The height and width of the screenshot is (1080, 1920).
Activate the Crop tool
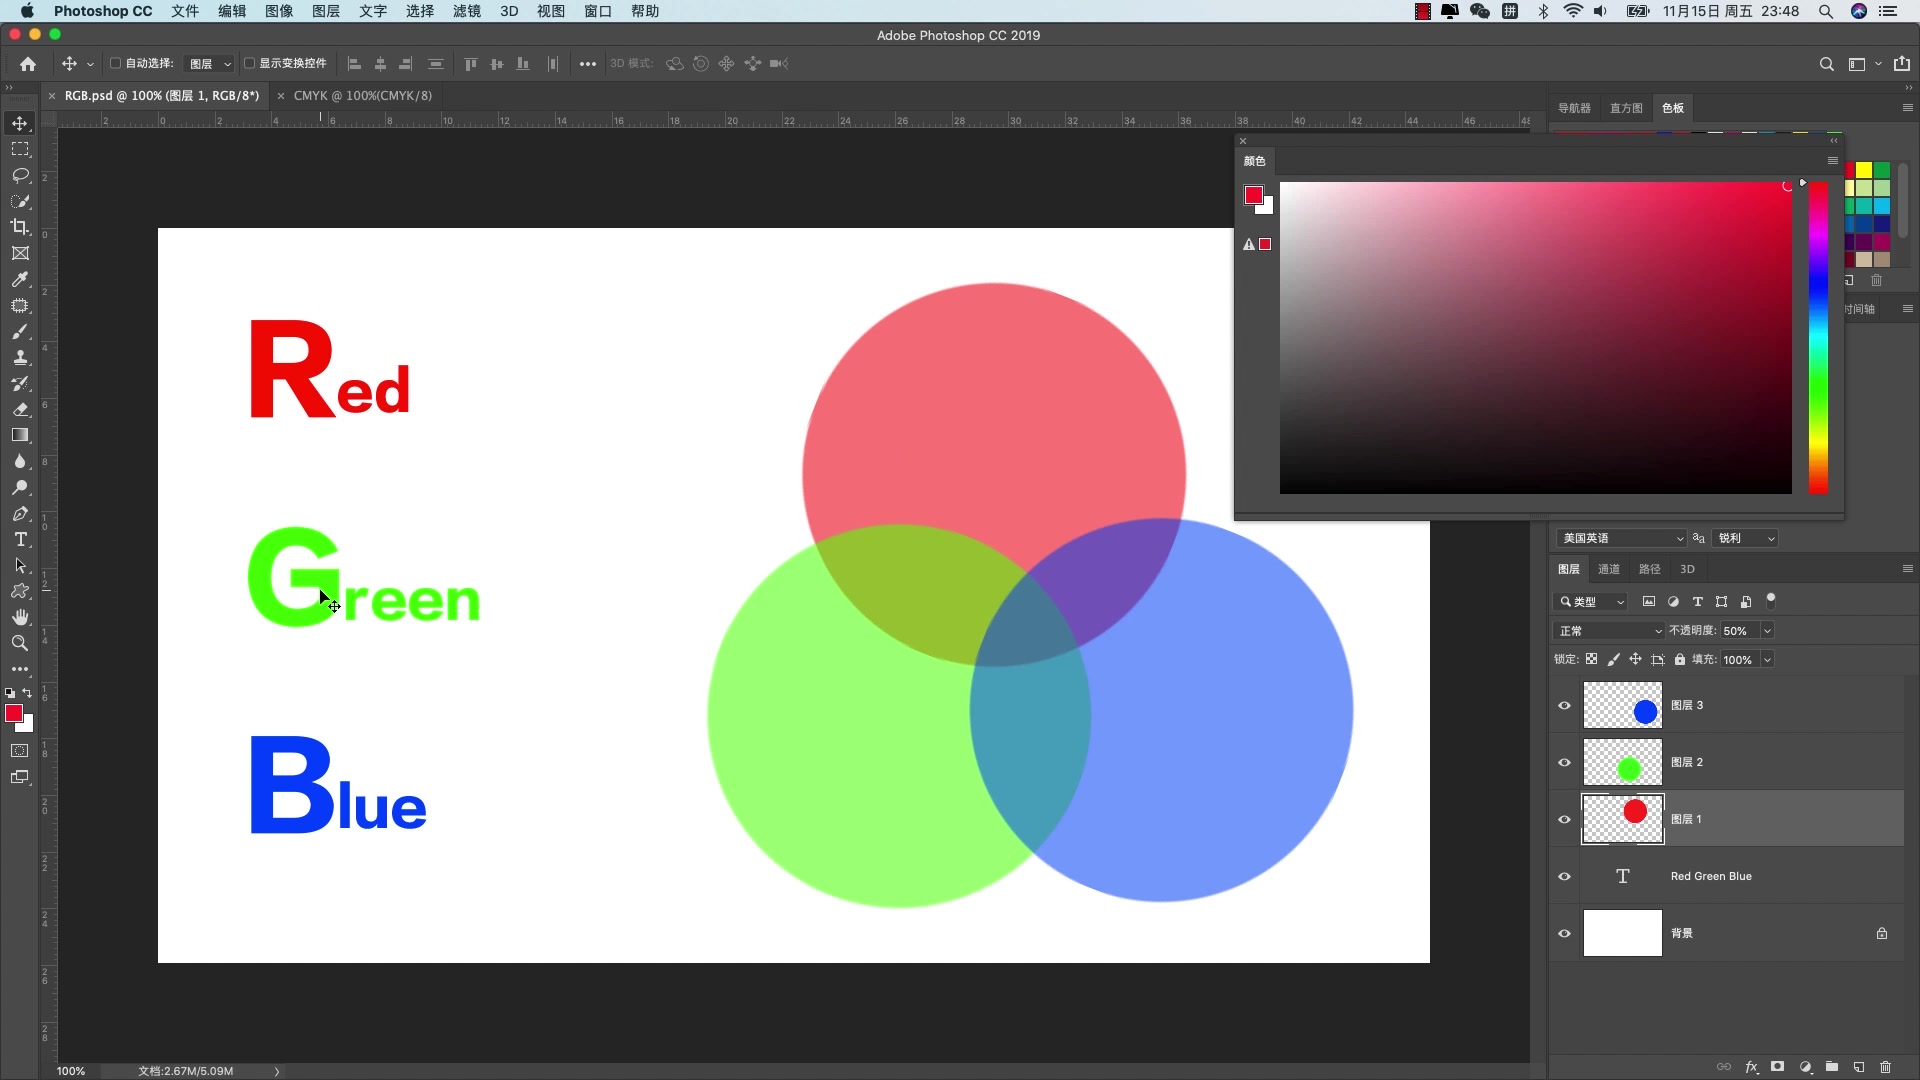click(20, 227)
